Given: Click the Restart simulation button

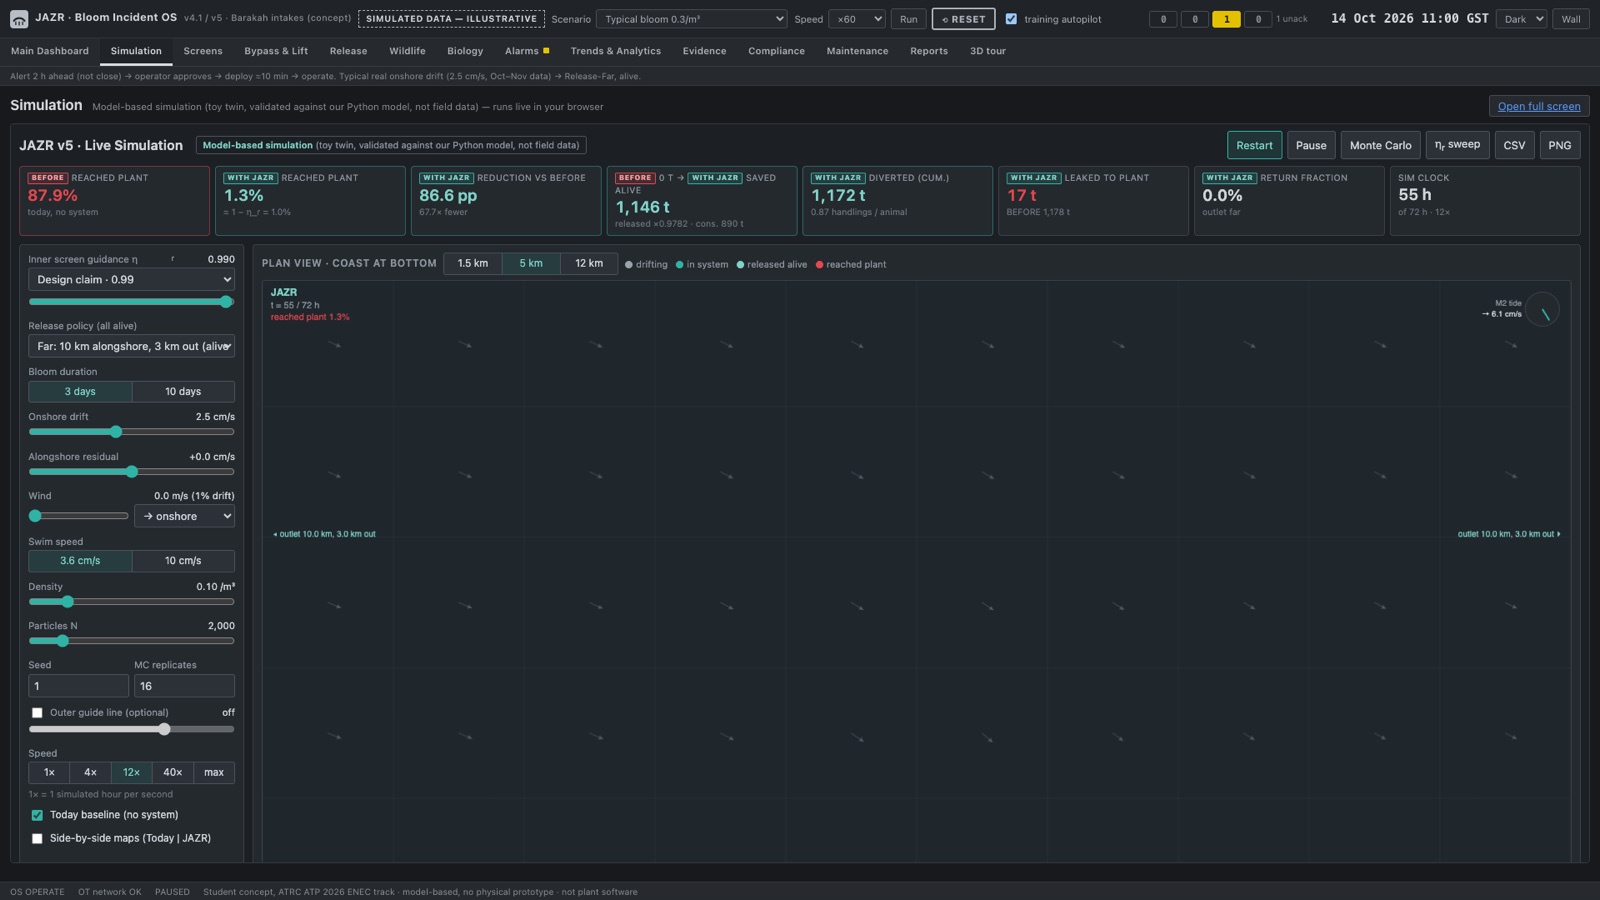Looking at the screenshot, I should [1254, 145].
